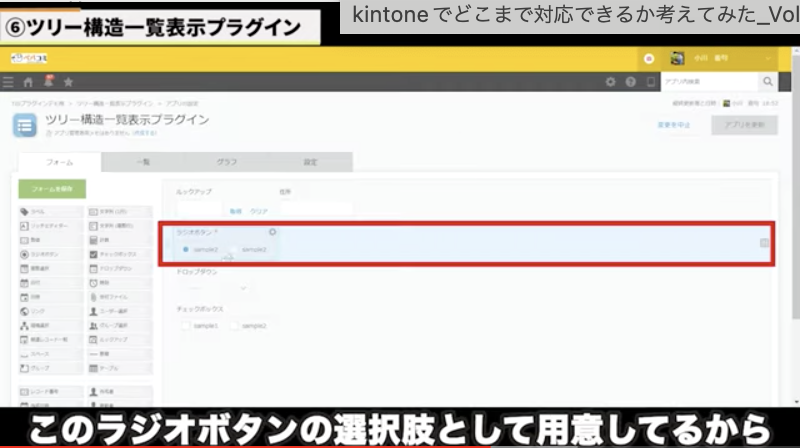Image resolution: width=800 pixels, height=448 pixels.
Task: Click the star bookmarks icon
Action: [x=67, y=82]
